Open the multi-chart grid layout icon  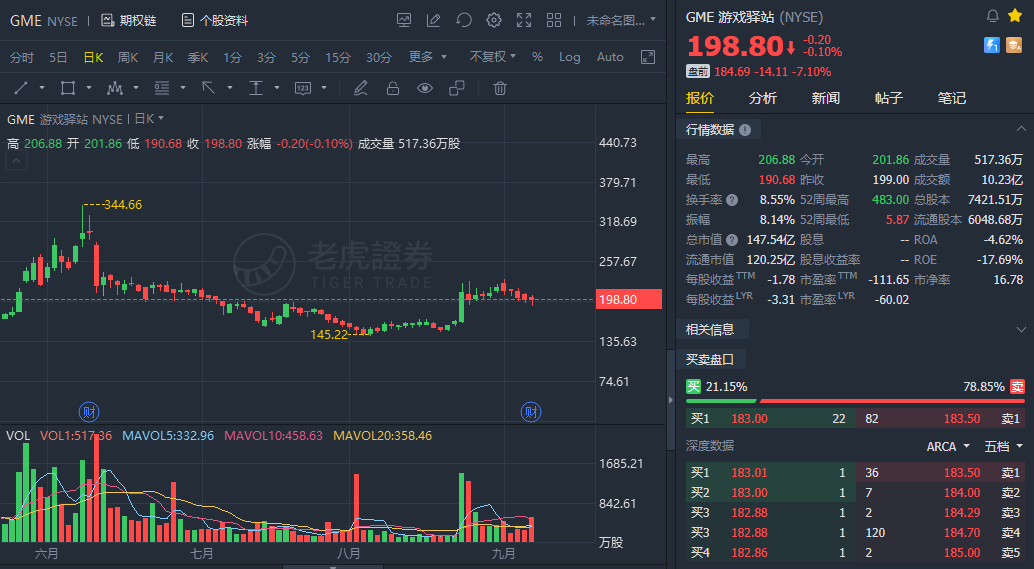pyautogui.click(x=554, y=20)
